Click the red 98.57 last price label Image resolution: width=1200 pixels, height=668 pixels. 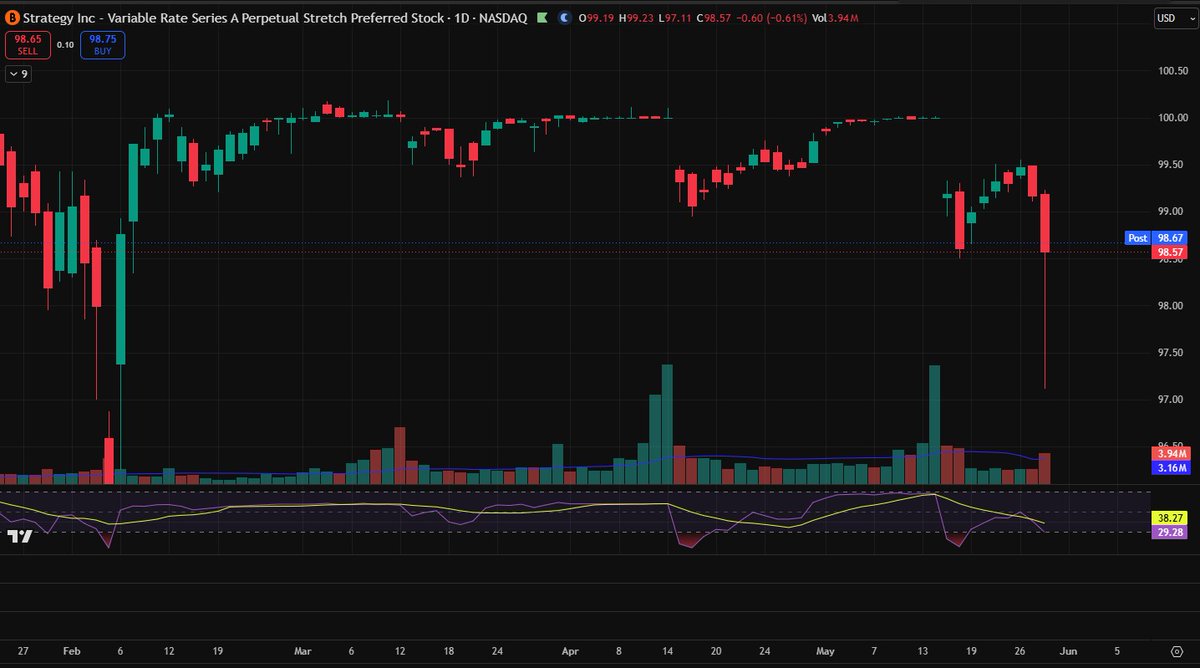pos(1170,253)
